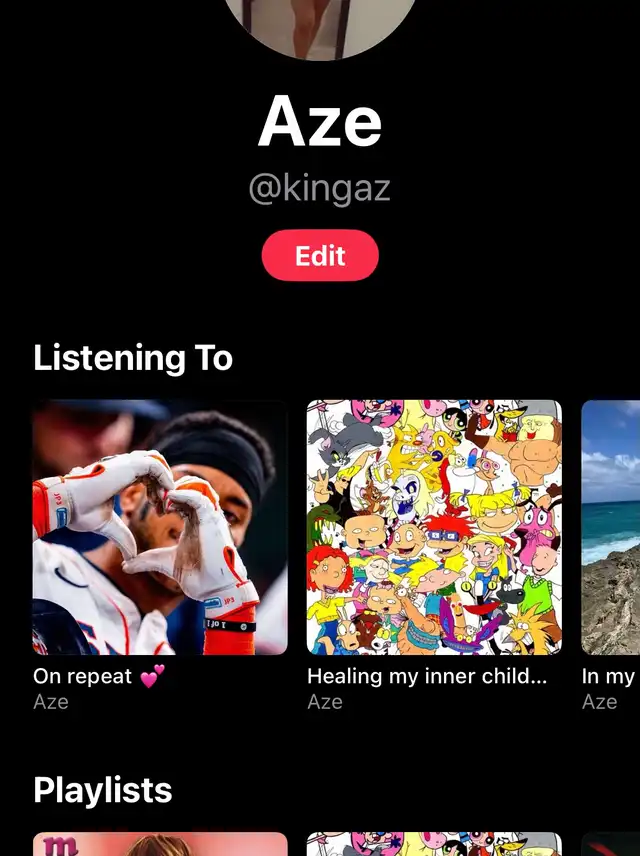Open the dark third thumbnail under Playlists
Viewport: 640px width, 856px height.
(x=611, y=844)
